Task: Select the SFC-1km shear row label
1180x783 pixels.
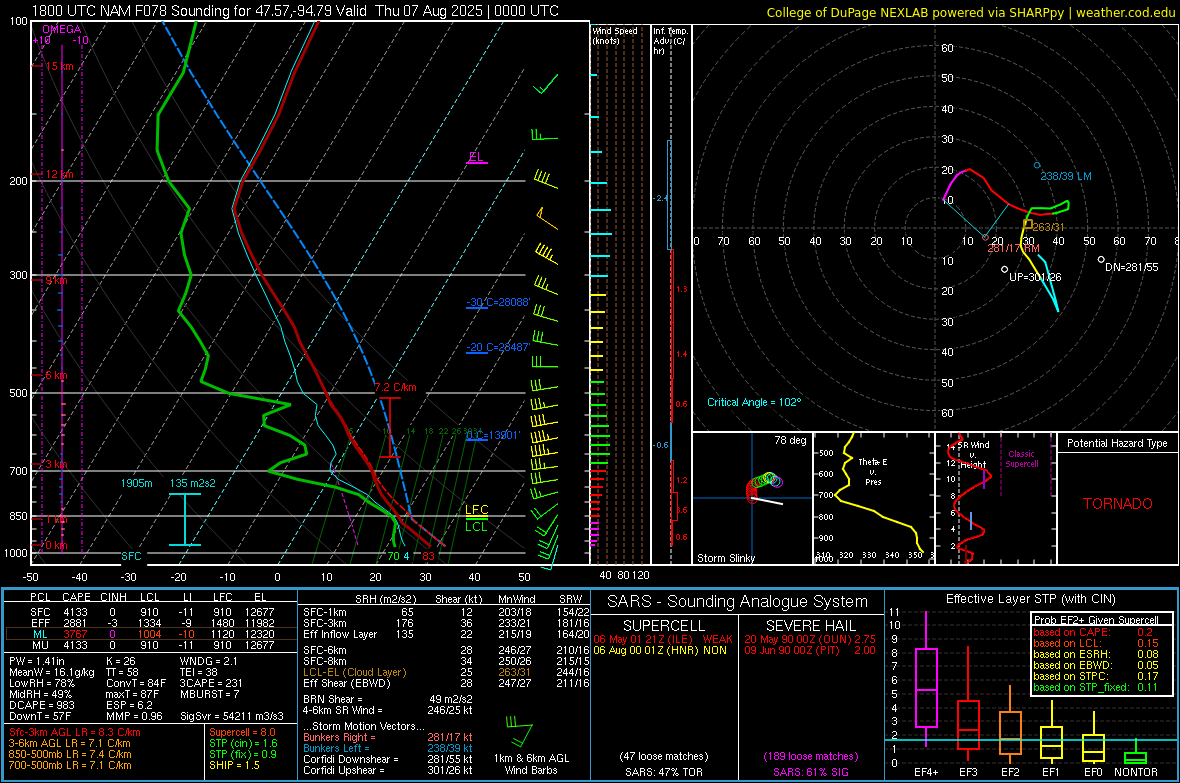Action: coord(325,613)
